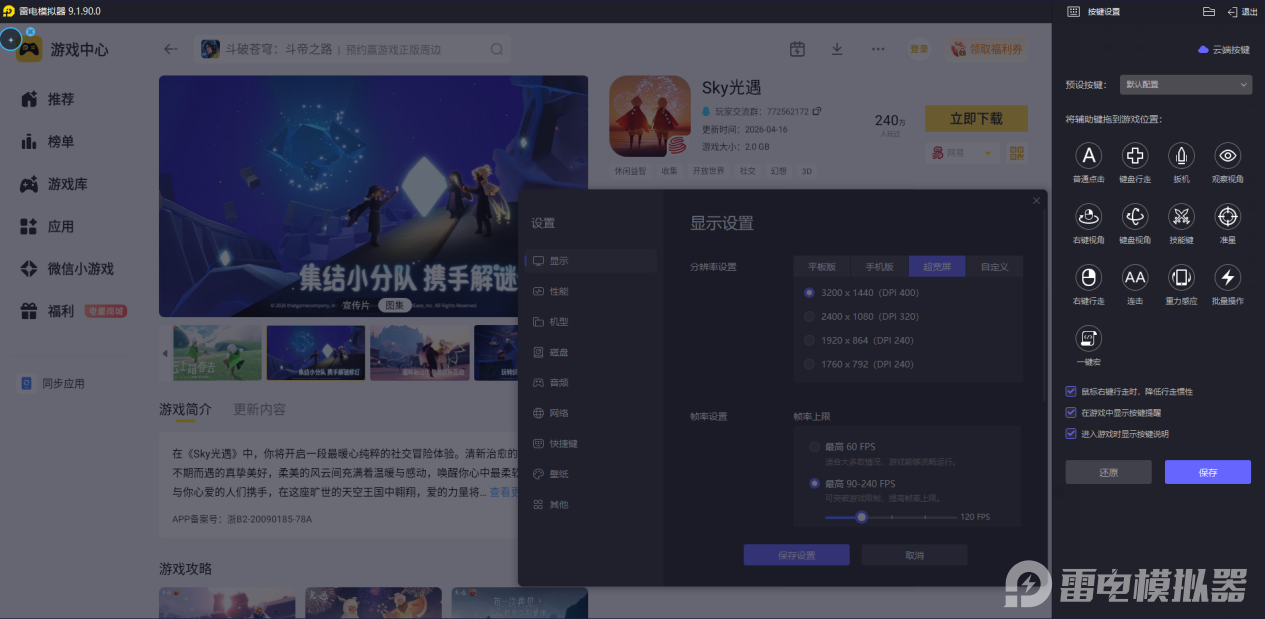Screen dimensions: 1265x619
Task: Select the 一键宏 macro icon
Action: (1088, 338)
